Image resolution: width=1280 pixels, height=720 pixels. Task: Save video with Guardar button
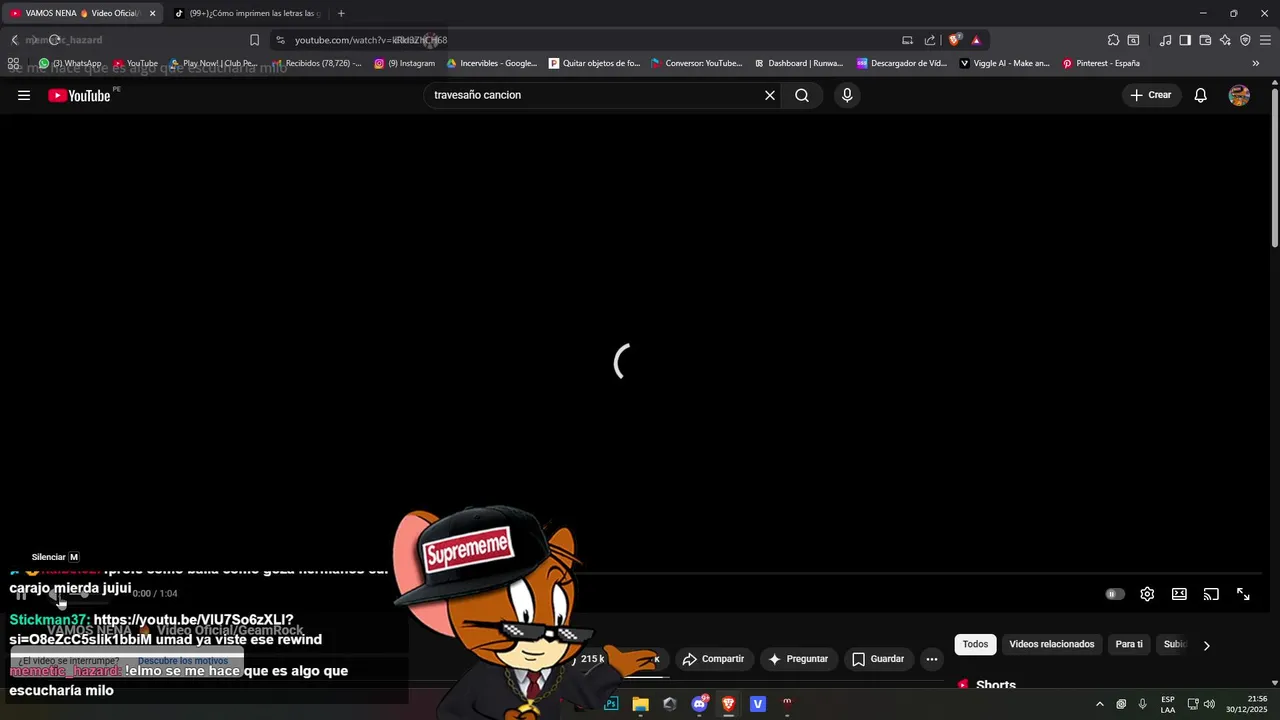(x=878, y=659)
